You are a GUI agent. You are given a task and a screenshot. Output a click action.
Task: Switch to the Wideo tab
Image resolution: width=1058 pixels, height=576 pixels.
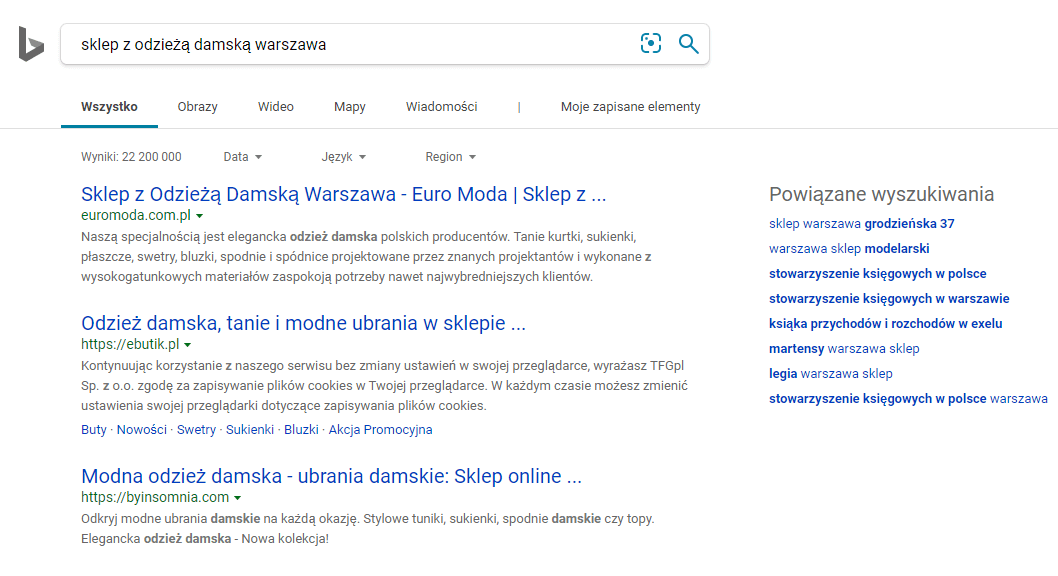point(275,107)
